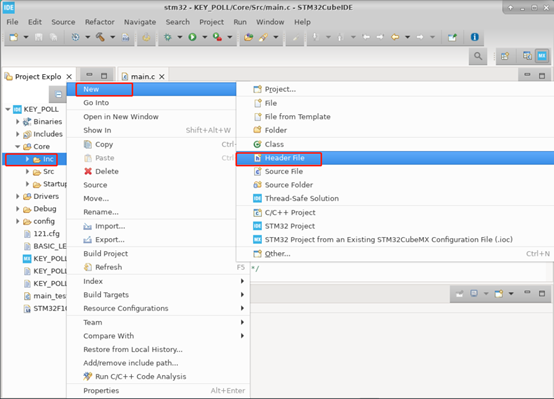Open dropdown next to New toolbar icon
The height and width of the screenshot is (399, 554).
(x=26, y=37)
